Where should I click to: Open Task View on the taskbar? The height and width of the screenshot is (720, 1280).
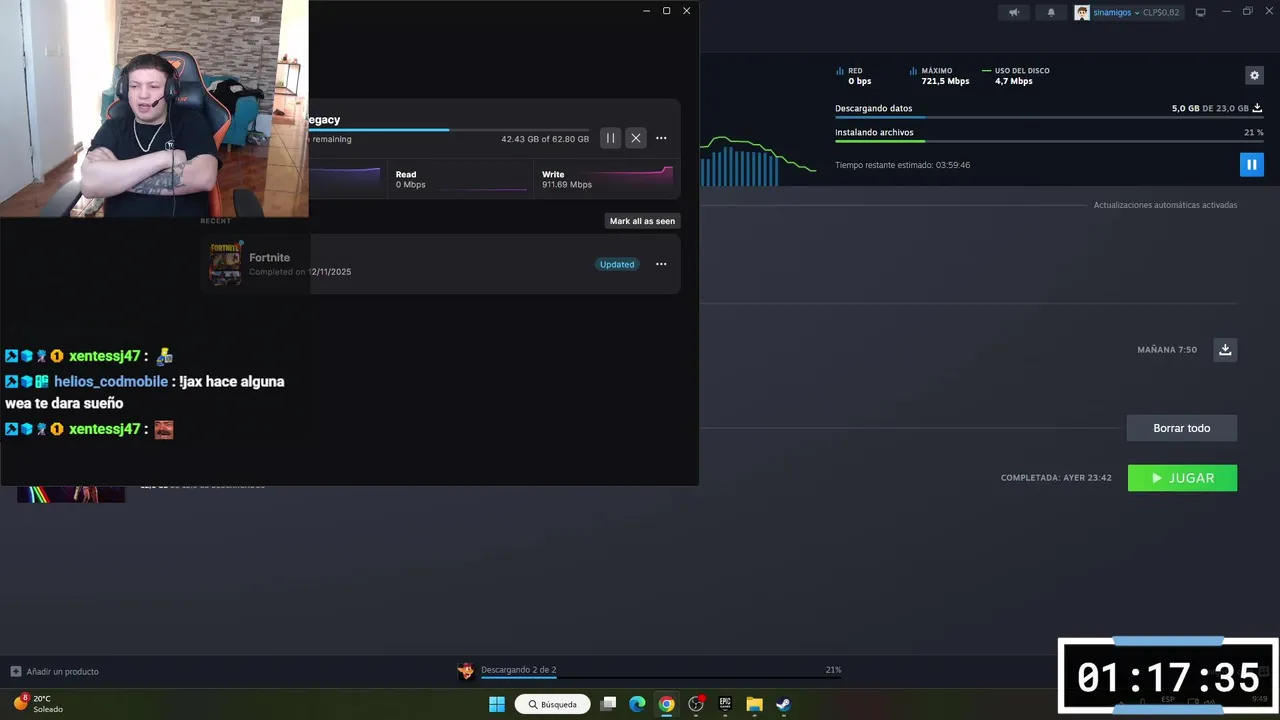[x=608, y=704]
